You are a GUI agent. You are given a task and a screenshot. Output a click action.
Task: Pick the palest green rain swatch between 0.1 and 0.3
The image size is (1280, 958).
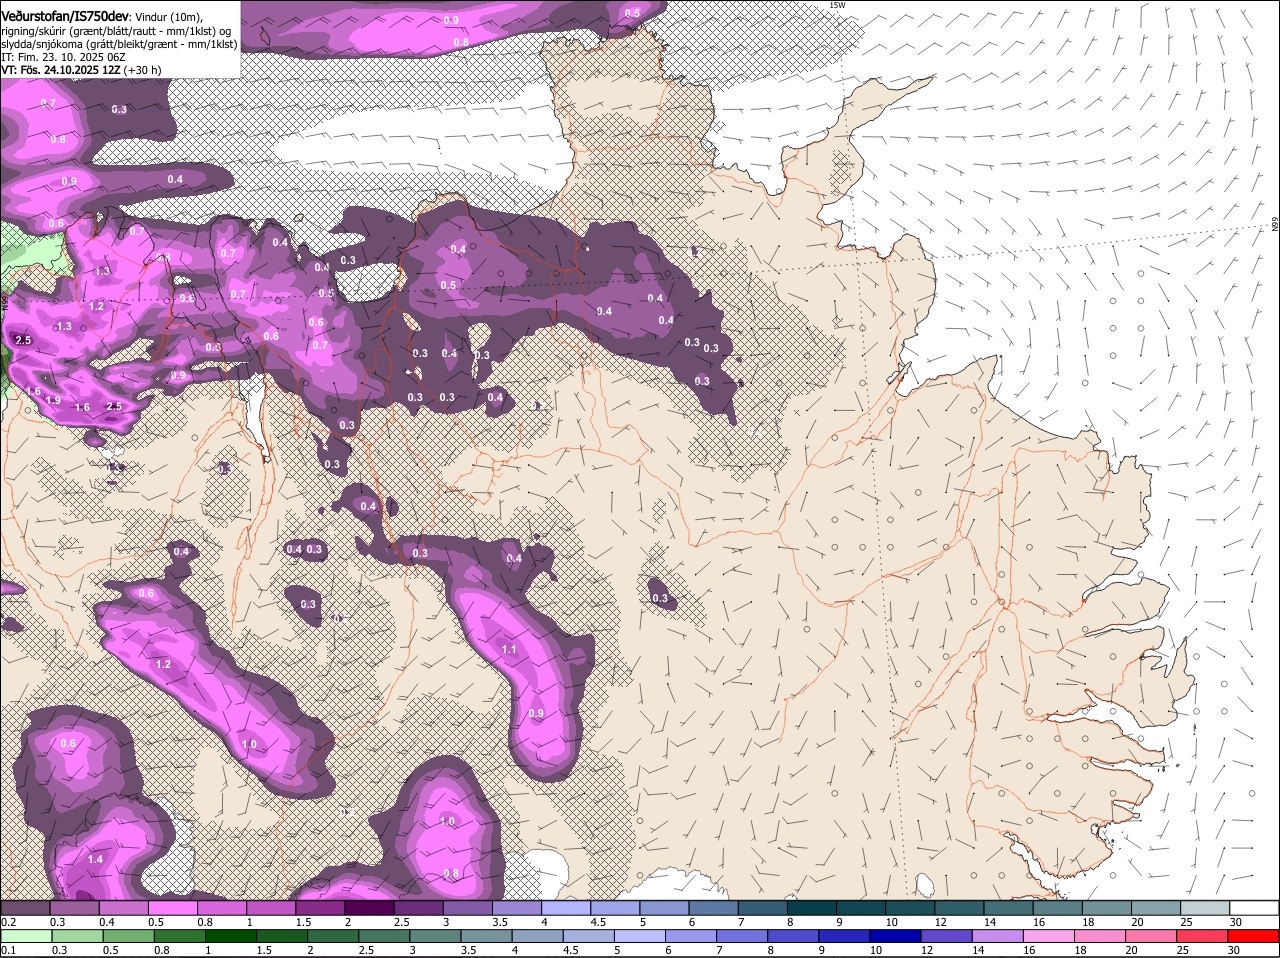click(27, 936)
